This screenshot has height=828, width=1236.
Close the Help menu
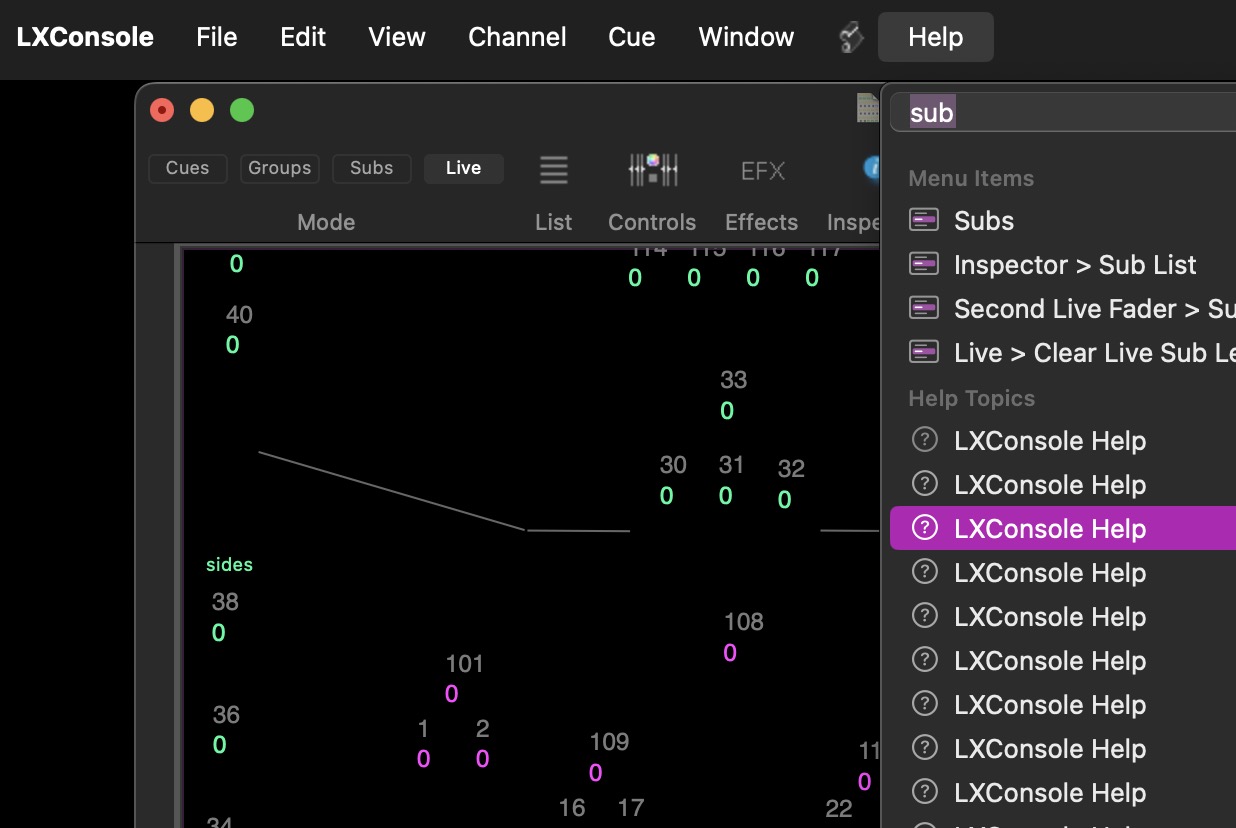click(x=936, y=37)
